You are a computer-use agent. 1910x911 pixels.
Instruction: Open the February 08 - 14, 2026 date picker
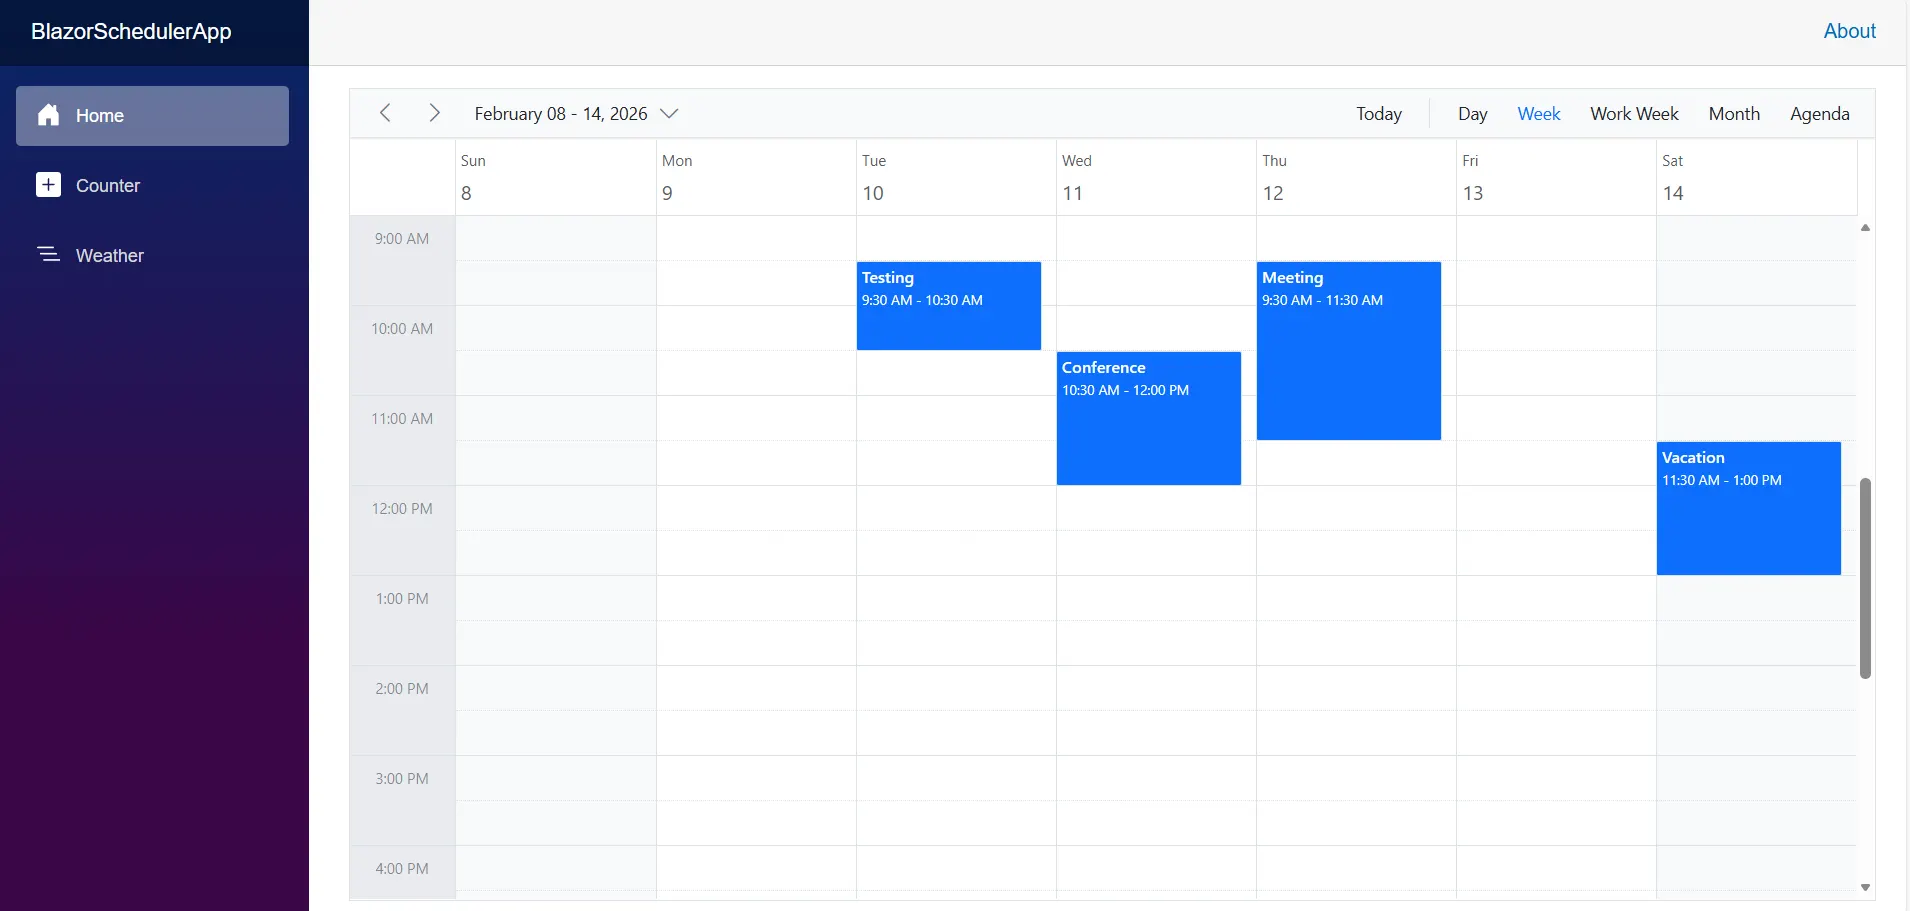tap(576, 114)
